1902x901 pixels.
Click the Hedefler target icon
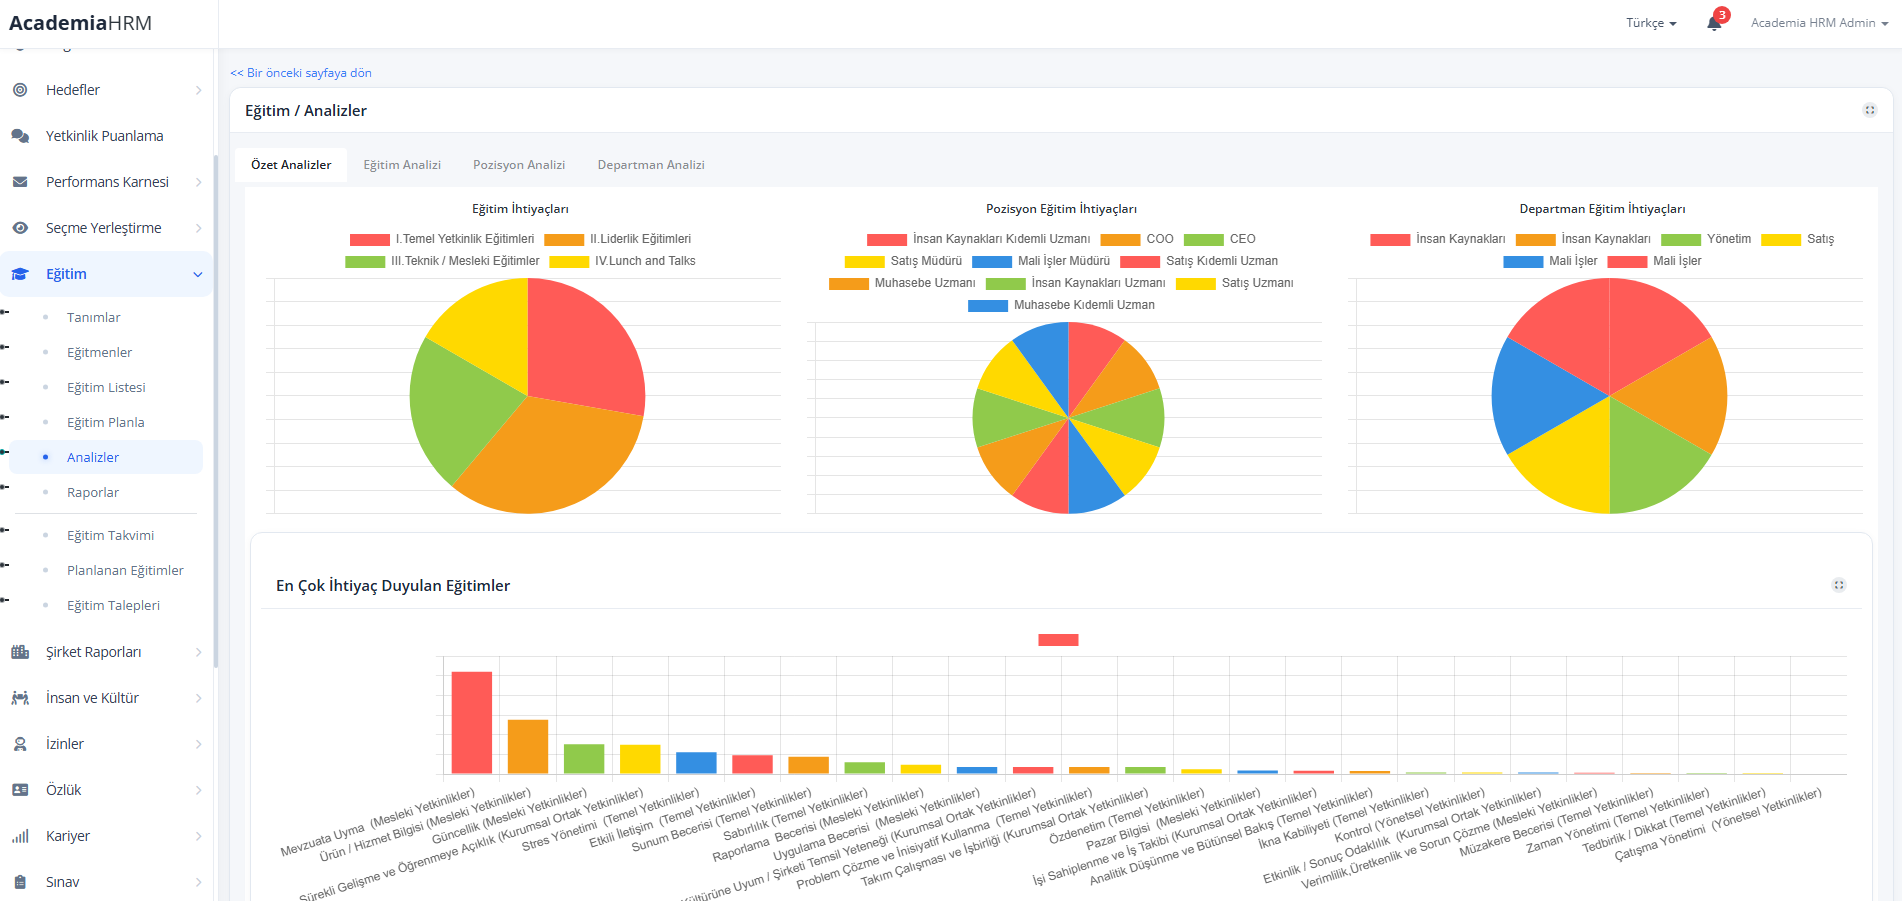coord(20,90)
